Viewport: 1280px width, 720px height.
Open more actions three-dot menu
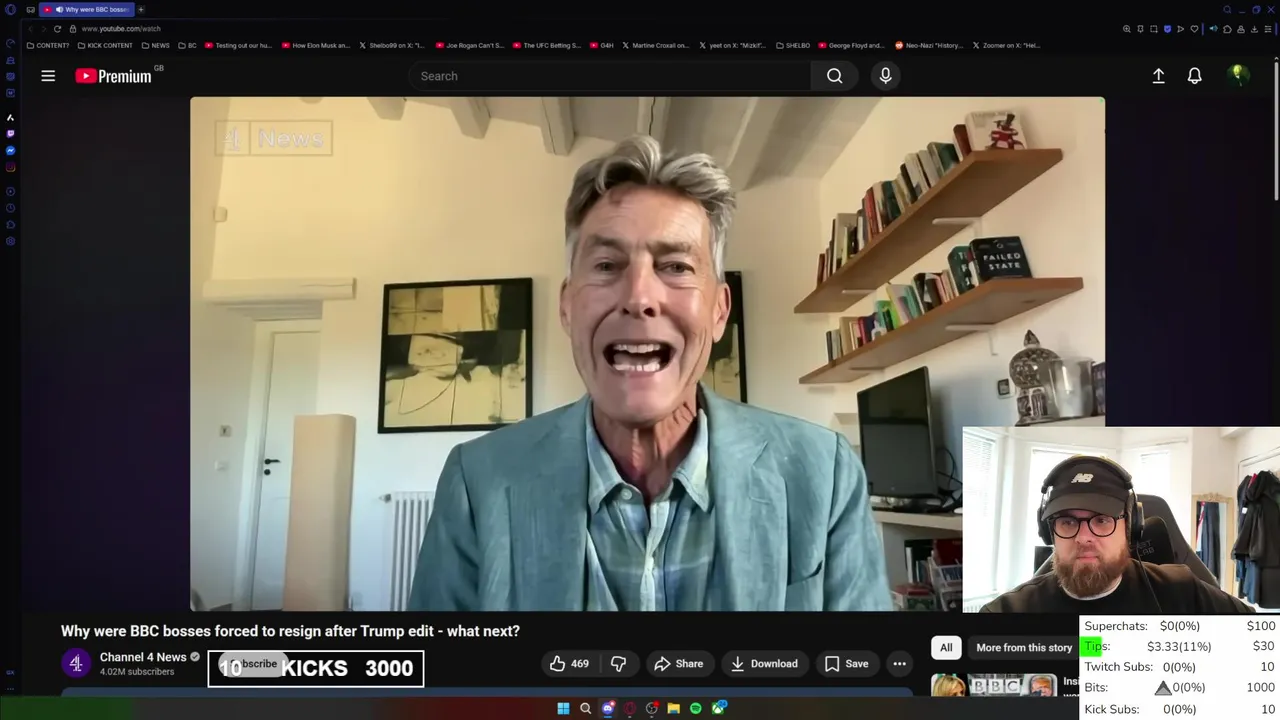coord(899,664)
